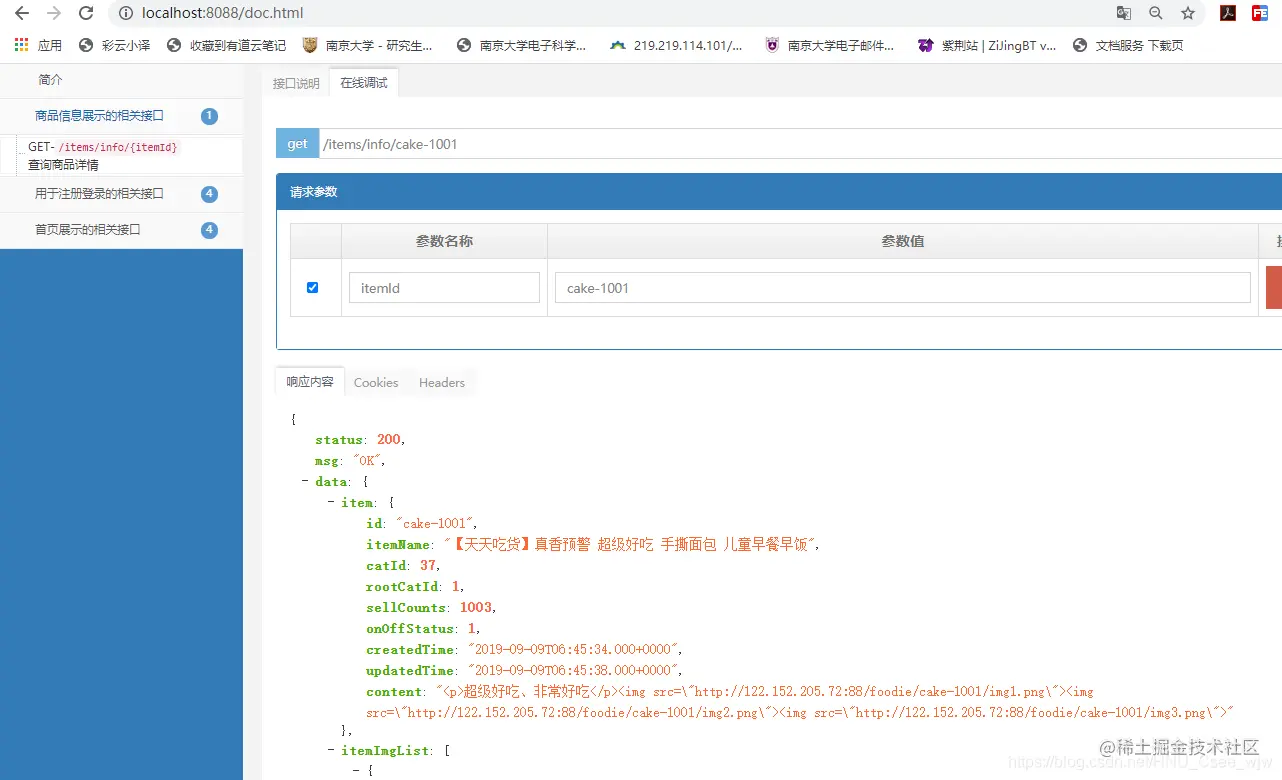The image size is (1282, 780).
Task: Click the browser forward arrow icon
Action: pyautogui.click(x=52, y=14)
